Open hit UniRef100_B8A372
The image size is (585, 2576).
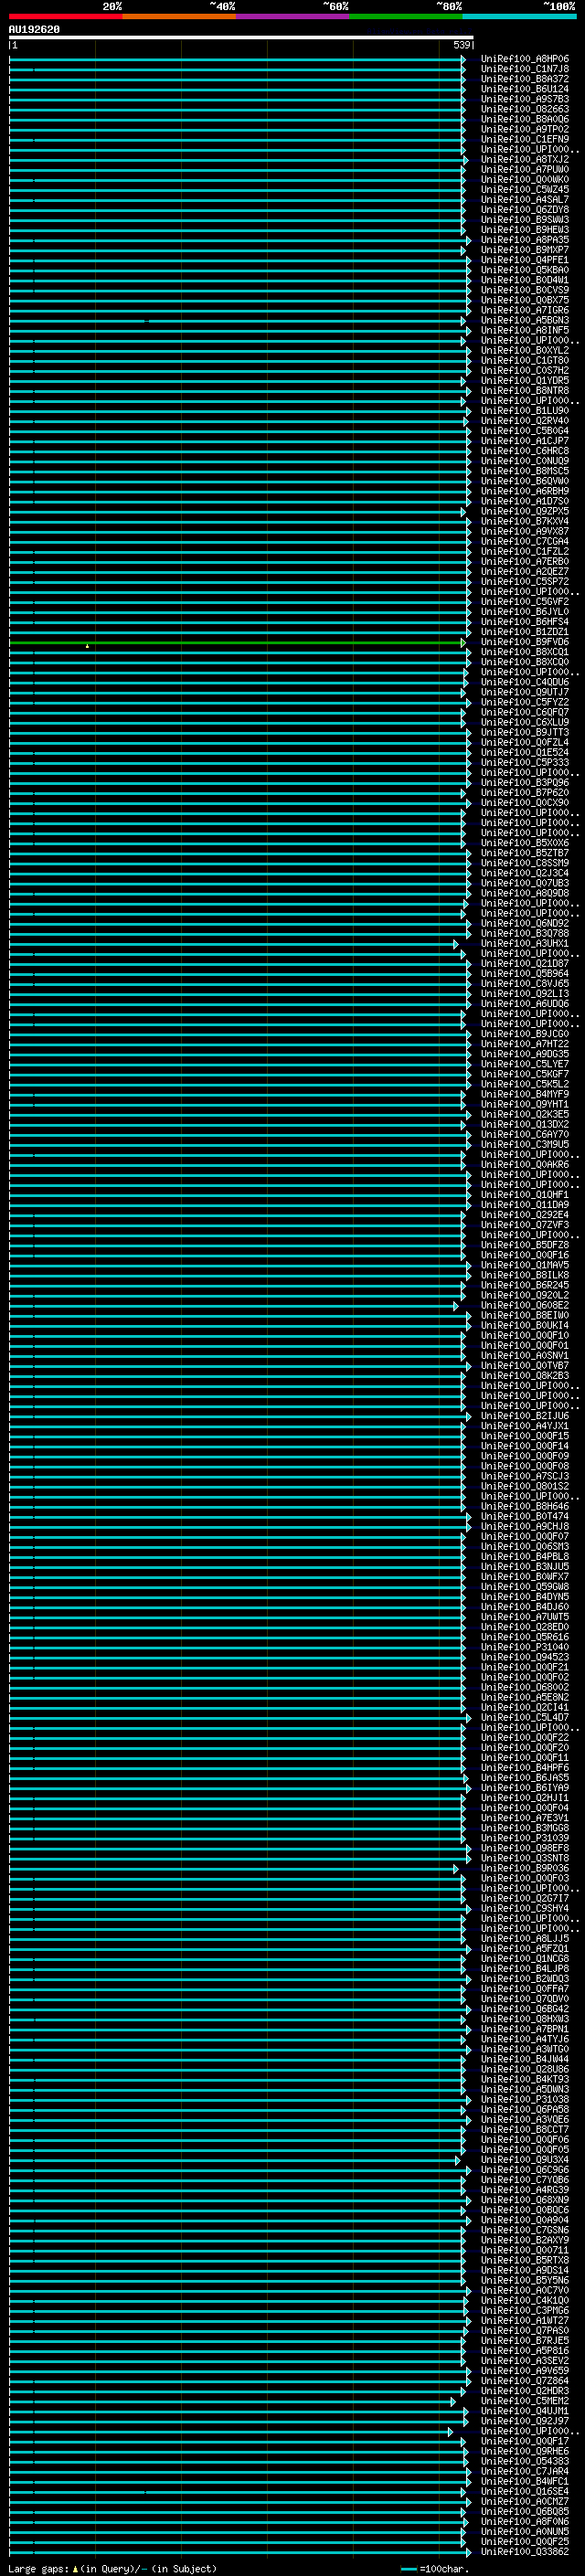point(525,79)
